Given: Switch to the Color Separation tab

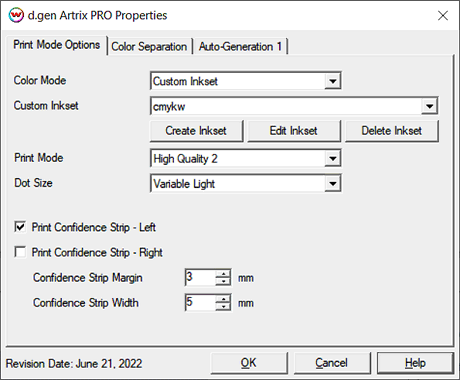Looking at the screenshot, I should 149,46.
